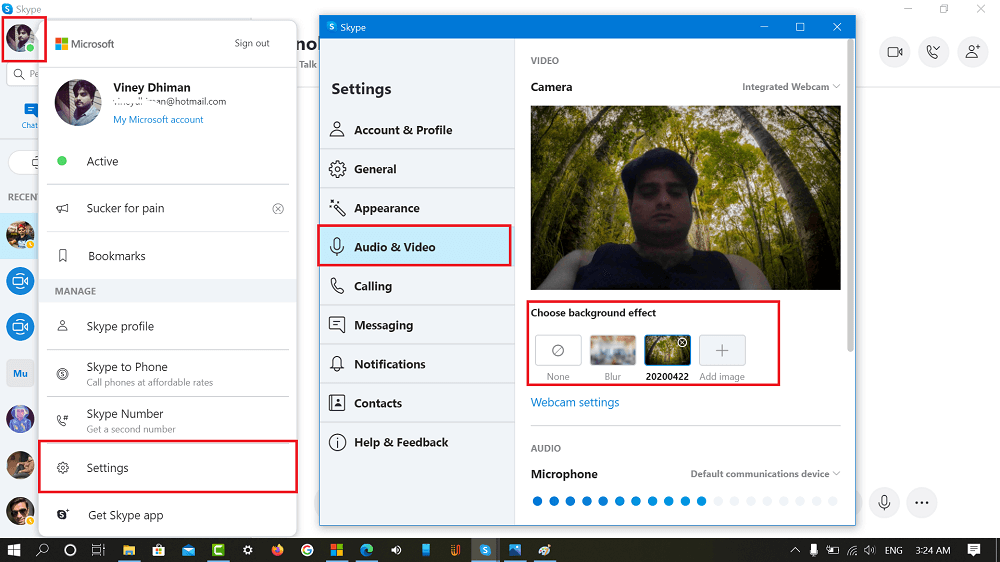Open the Skype Number option
1000x562 pixels.
pos(168,420)
